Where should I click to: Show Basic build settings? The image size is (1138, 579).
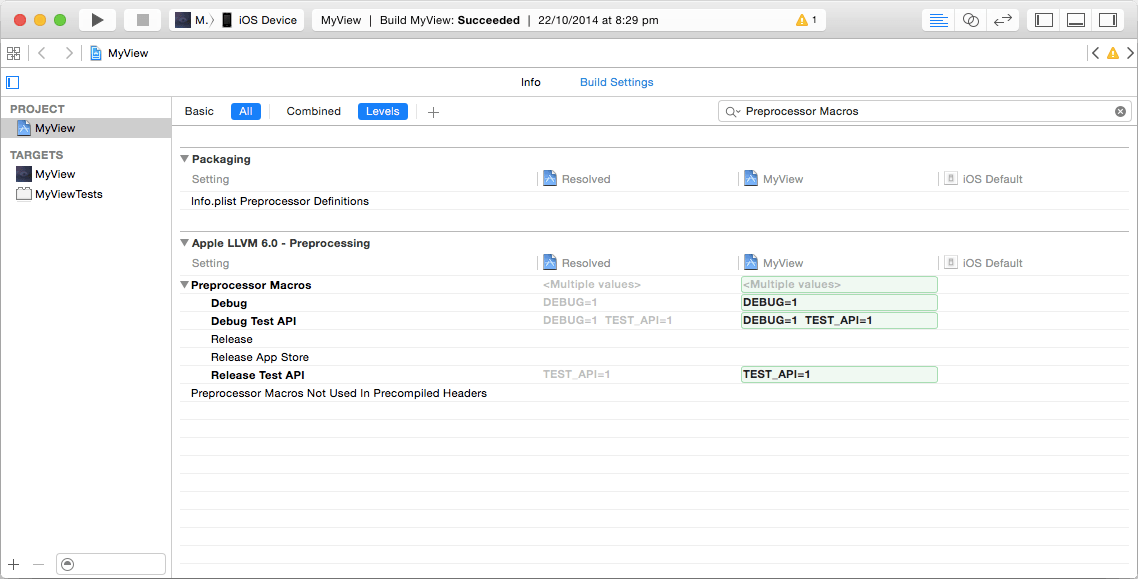pos(199,112)
